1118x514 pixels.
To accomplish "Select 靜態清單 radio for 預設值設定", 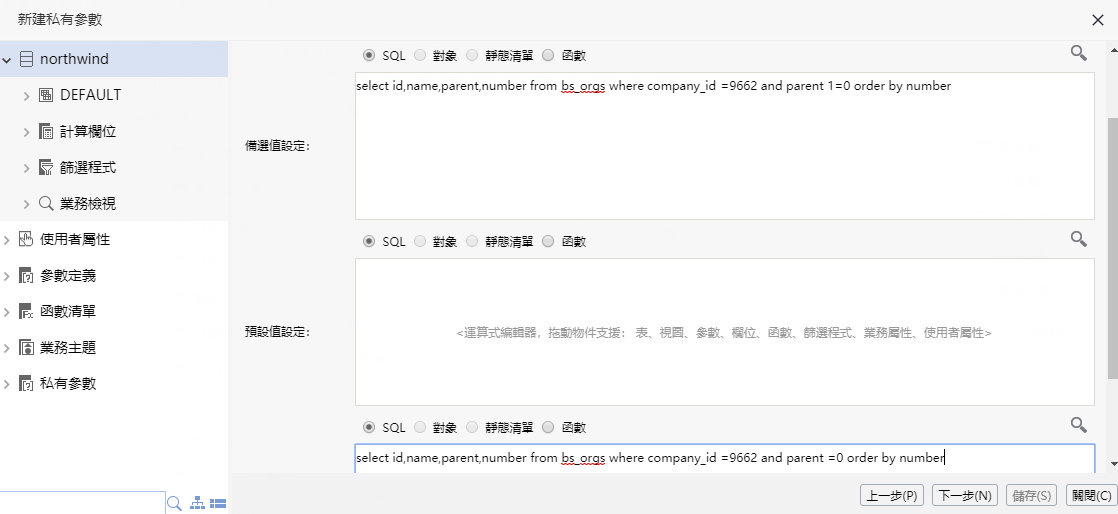I will [472, 242].
